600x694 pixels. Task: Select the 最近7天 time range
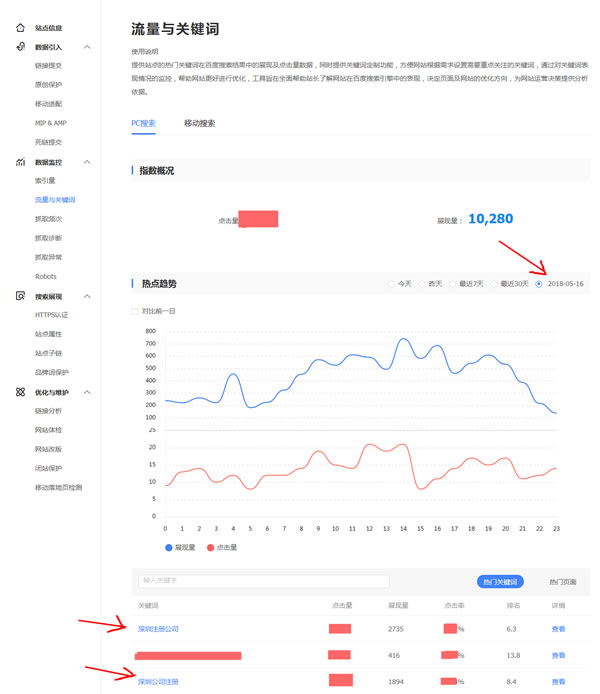[453, 284]
